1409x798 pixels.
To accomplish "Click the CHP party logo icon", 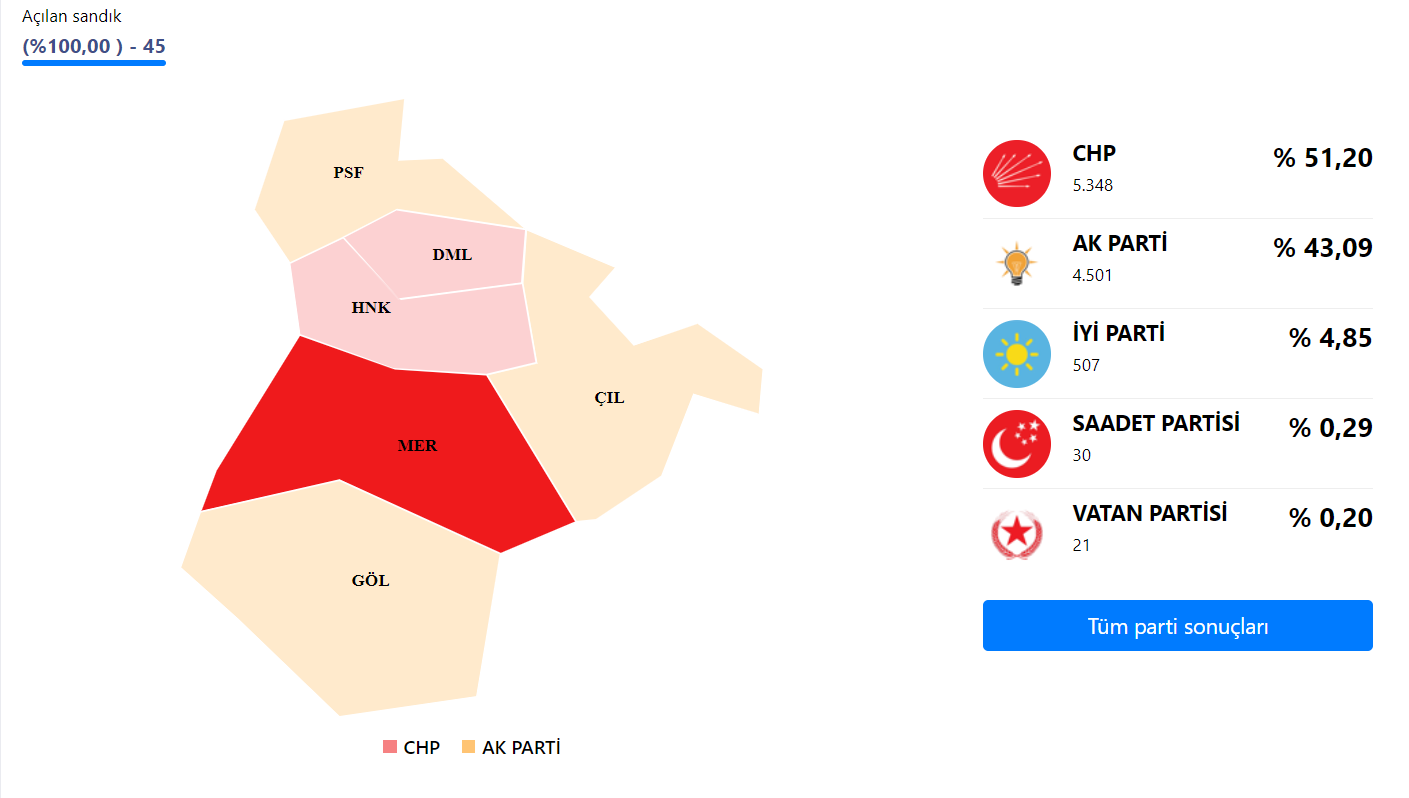I will point(1017,174).
